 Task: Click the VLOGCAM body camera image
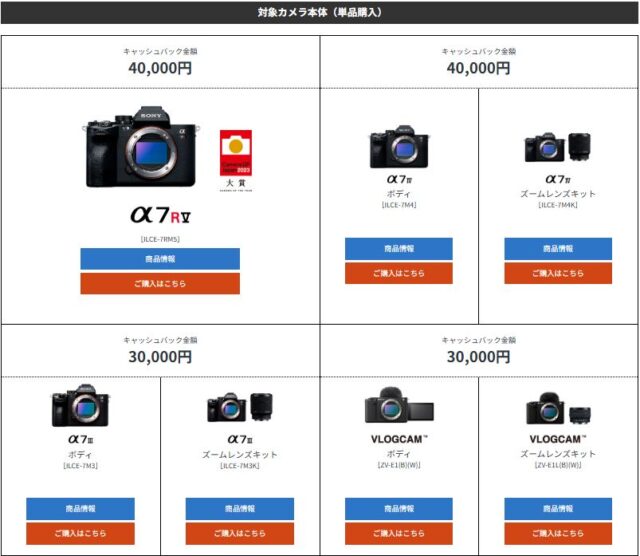pos(399,405)
